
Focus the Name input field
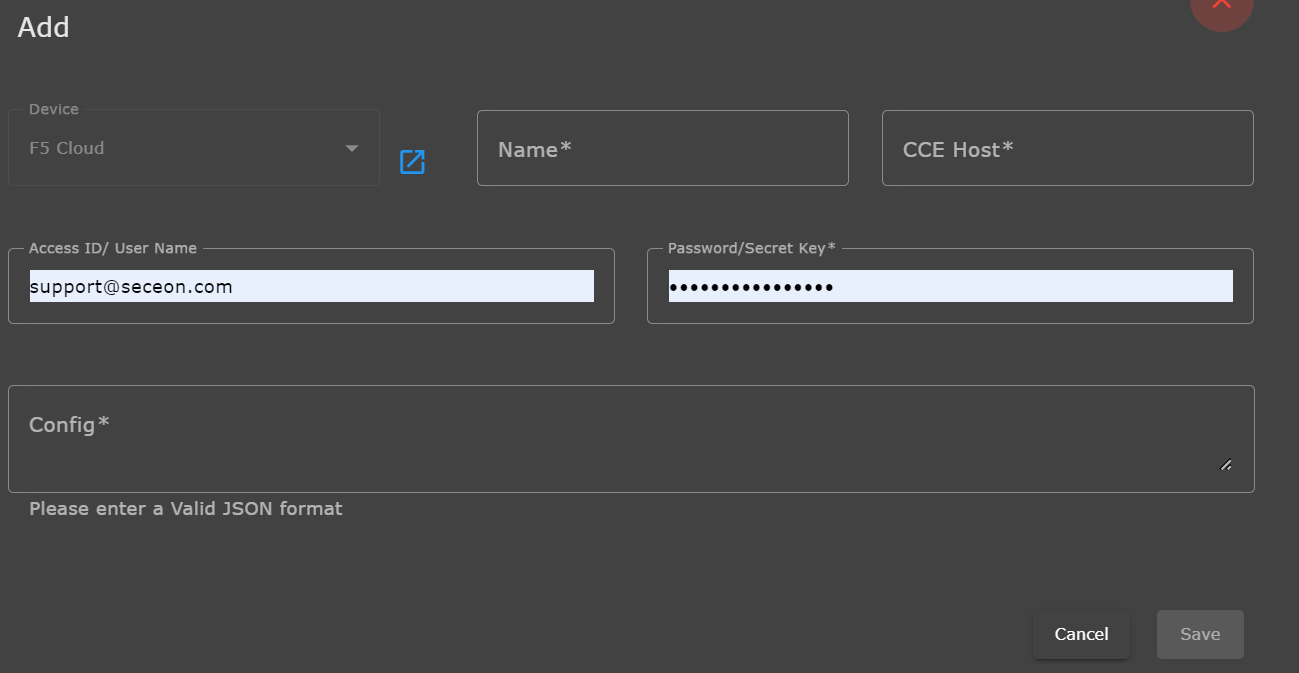(662, 149)
